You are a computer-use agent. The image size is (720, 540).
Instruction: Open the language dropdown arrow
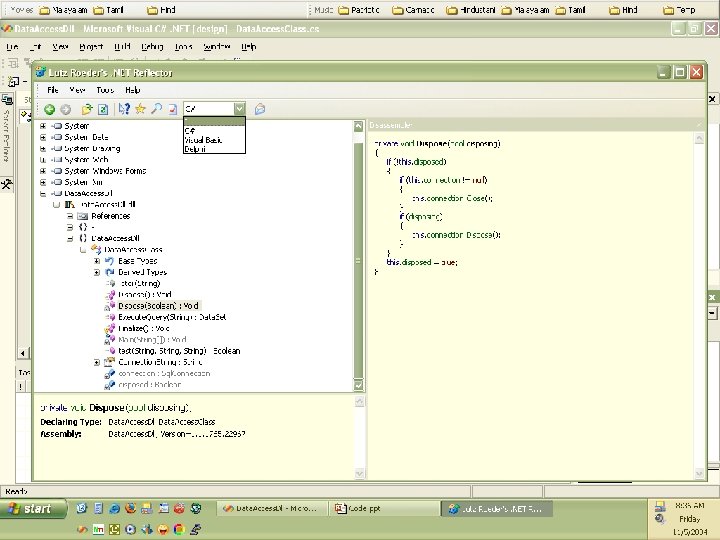[239, 108]
